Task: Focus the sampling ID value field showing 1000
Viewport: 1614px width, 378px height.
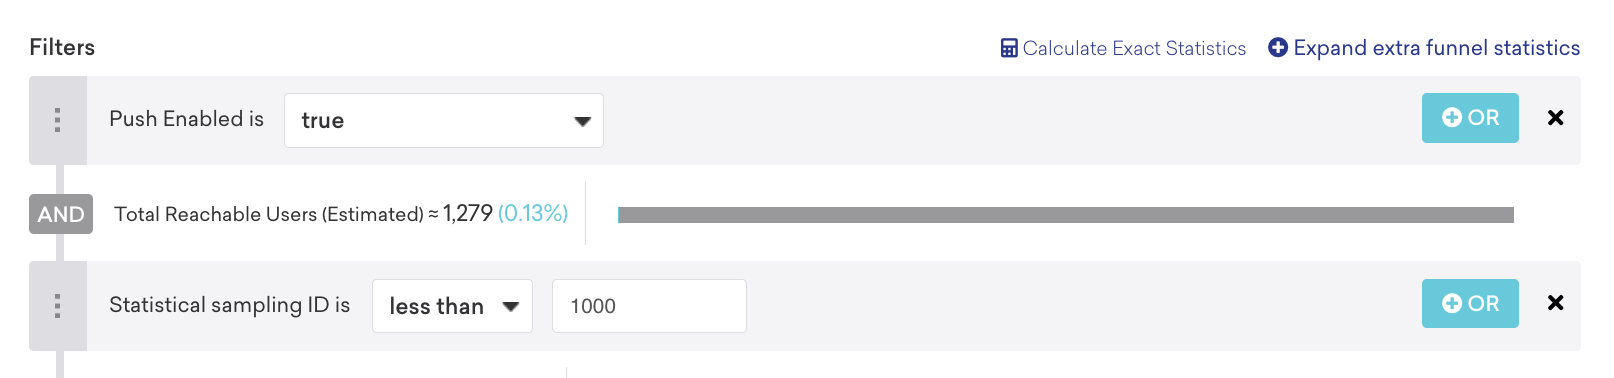Action: tap(649, 306)
